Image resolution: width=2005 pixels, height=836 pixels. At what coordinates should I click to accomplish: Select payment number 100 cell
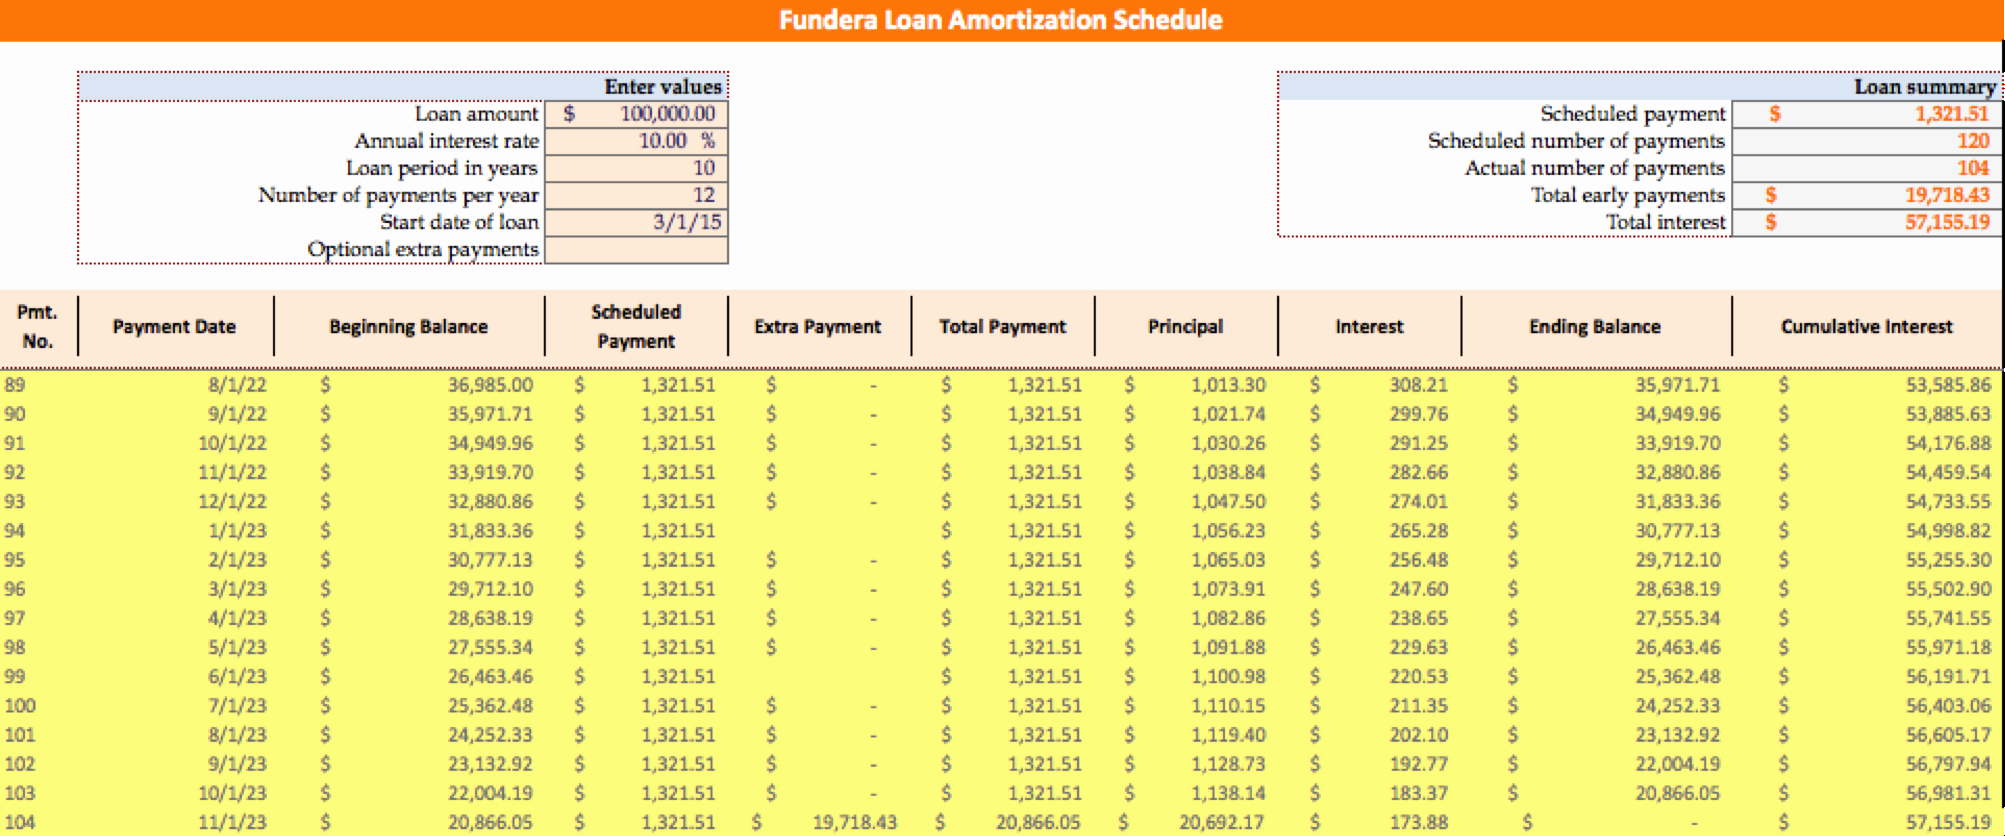click(20, 705)
